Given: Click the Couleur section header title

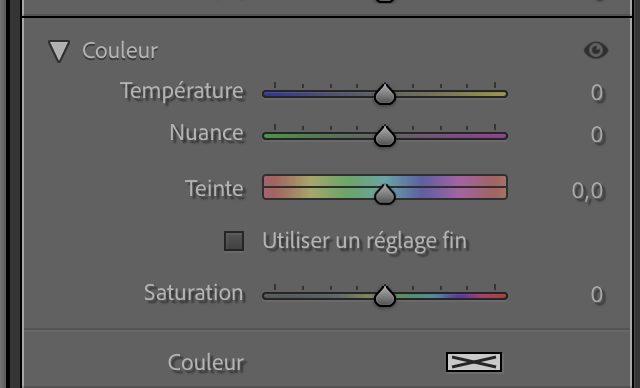Looking at the screenshot, I should (x=120, y=51).
